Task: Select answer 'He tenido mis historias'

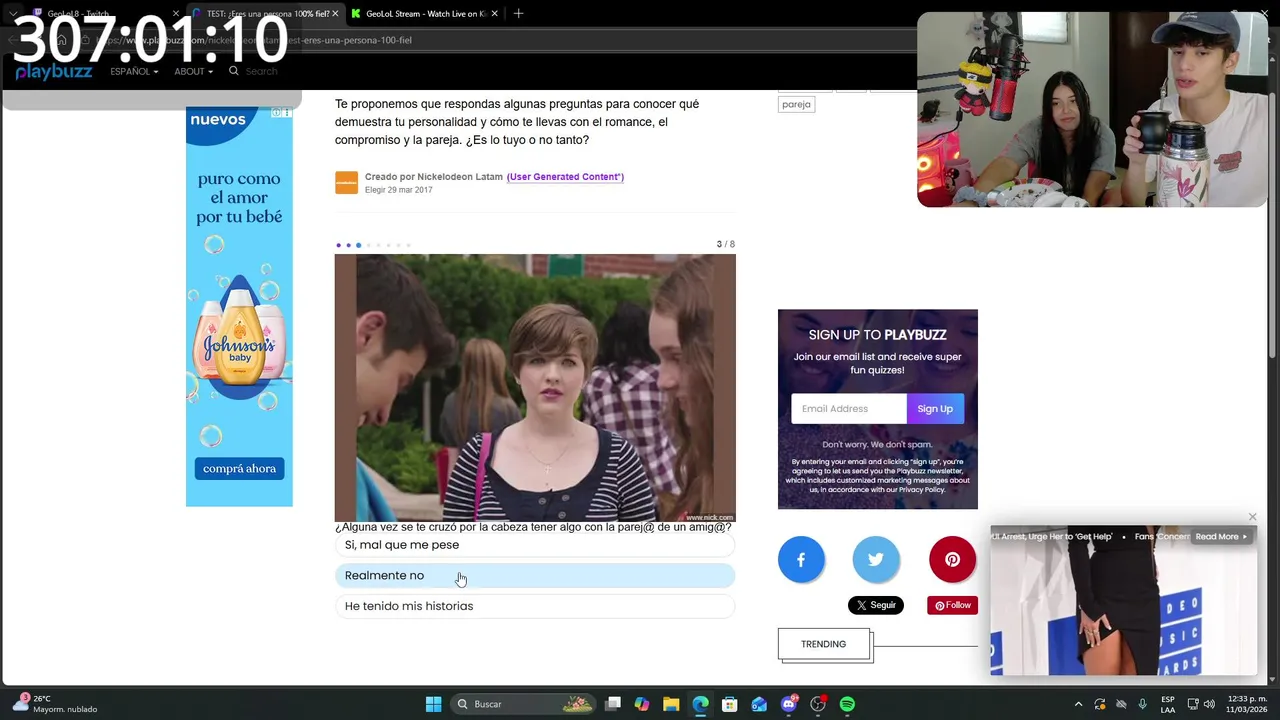Action: (x=535, y=606)
